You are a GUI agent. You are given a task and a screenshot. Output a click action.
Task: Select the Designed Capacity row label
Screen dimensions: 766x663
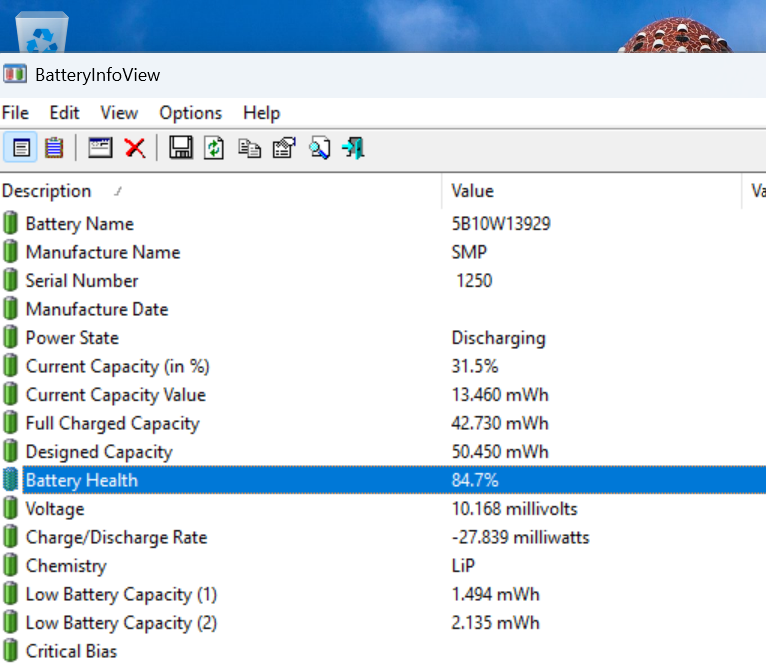pyautogui.click(x=99, y=452)
